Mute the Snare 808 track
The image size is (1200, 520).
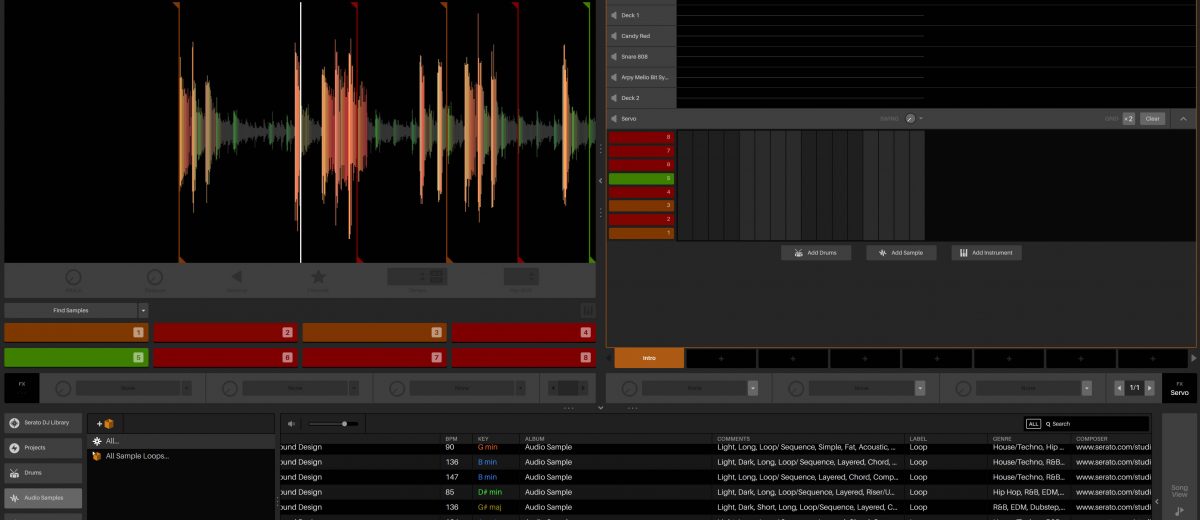[614, 57]
